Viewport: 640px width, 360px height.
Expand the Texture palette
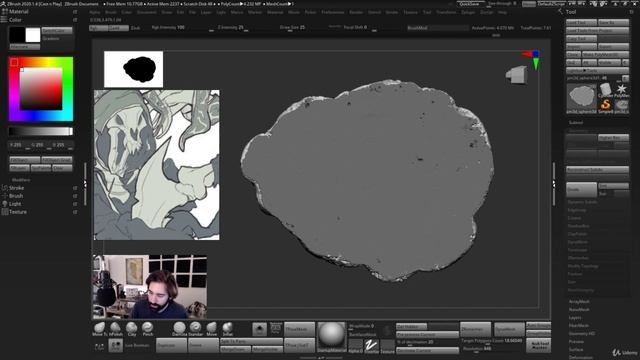[18, 212]
